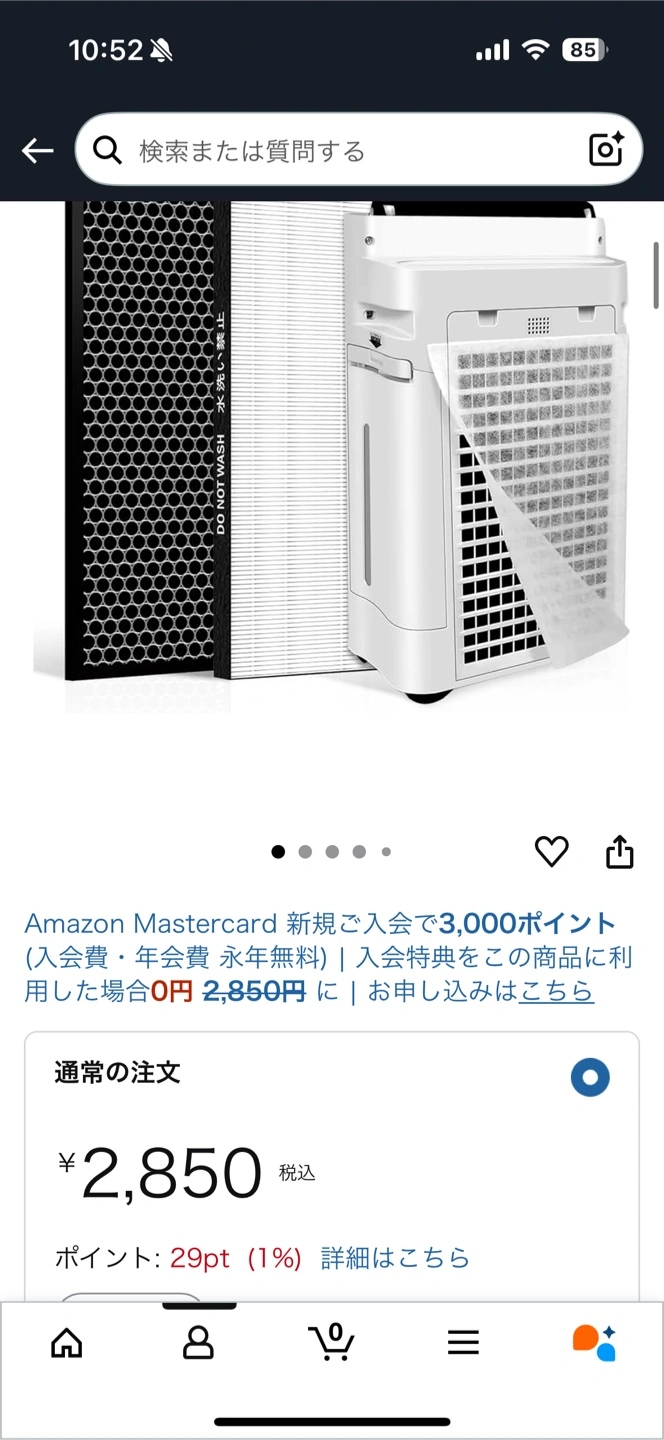Go to Amazon home tab

66,1342
